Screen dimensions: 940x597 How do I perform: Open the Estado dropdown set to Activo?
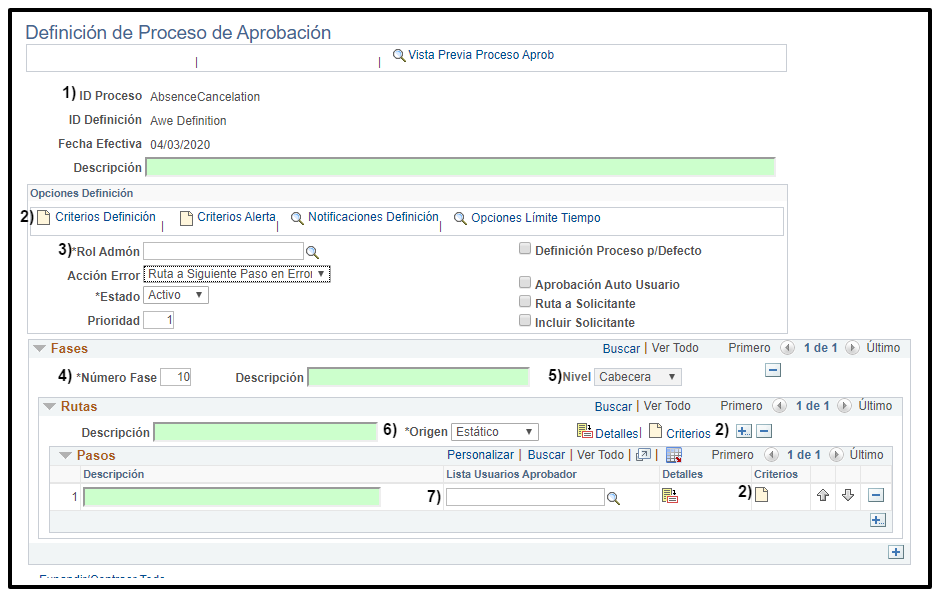click(177, 295)
